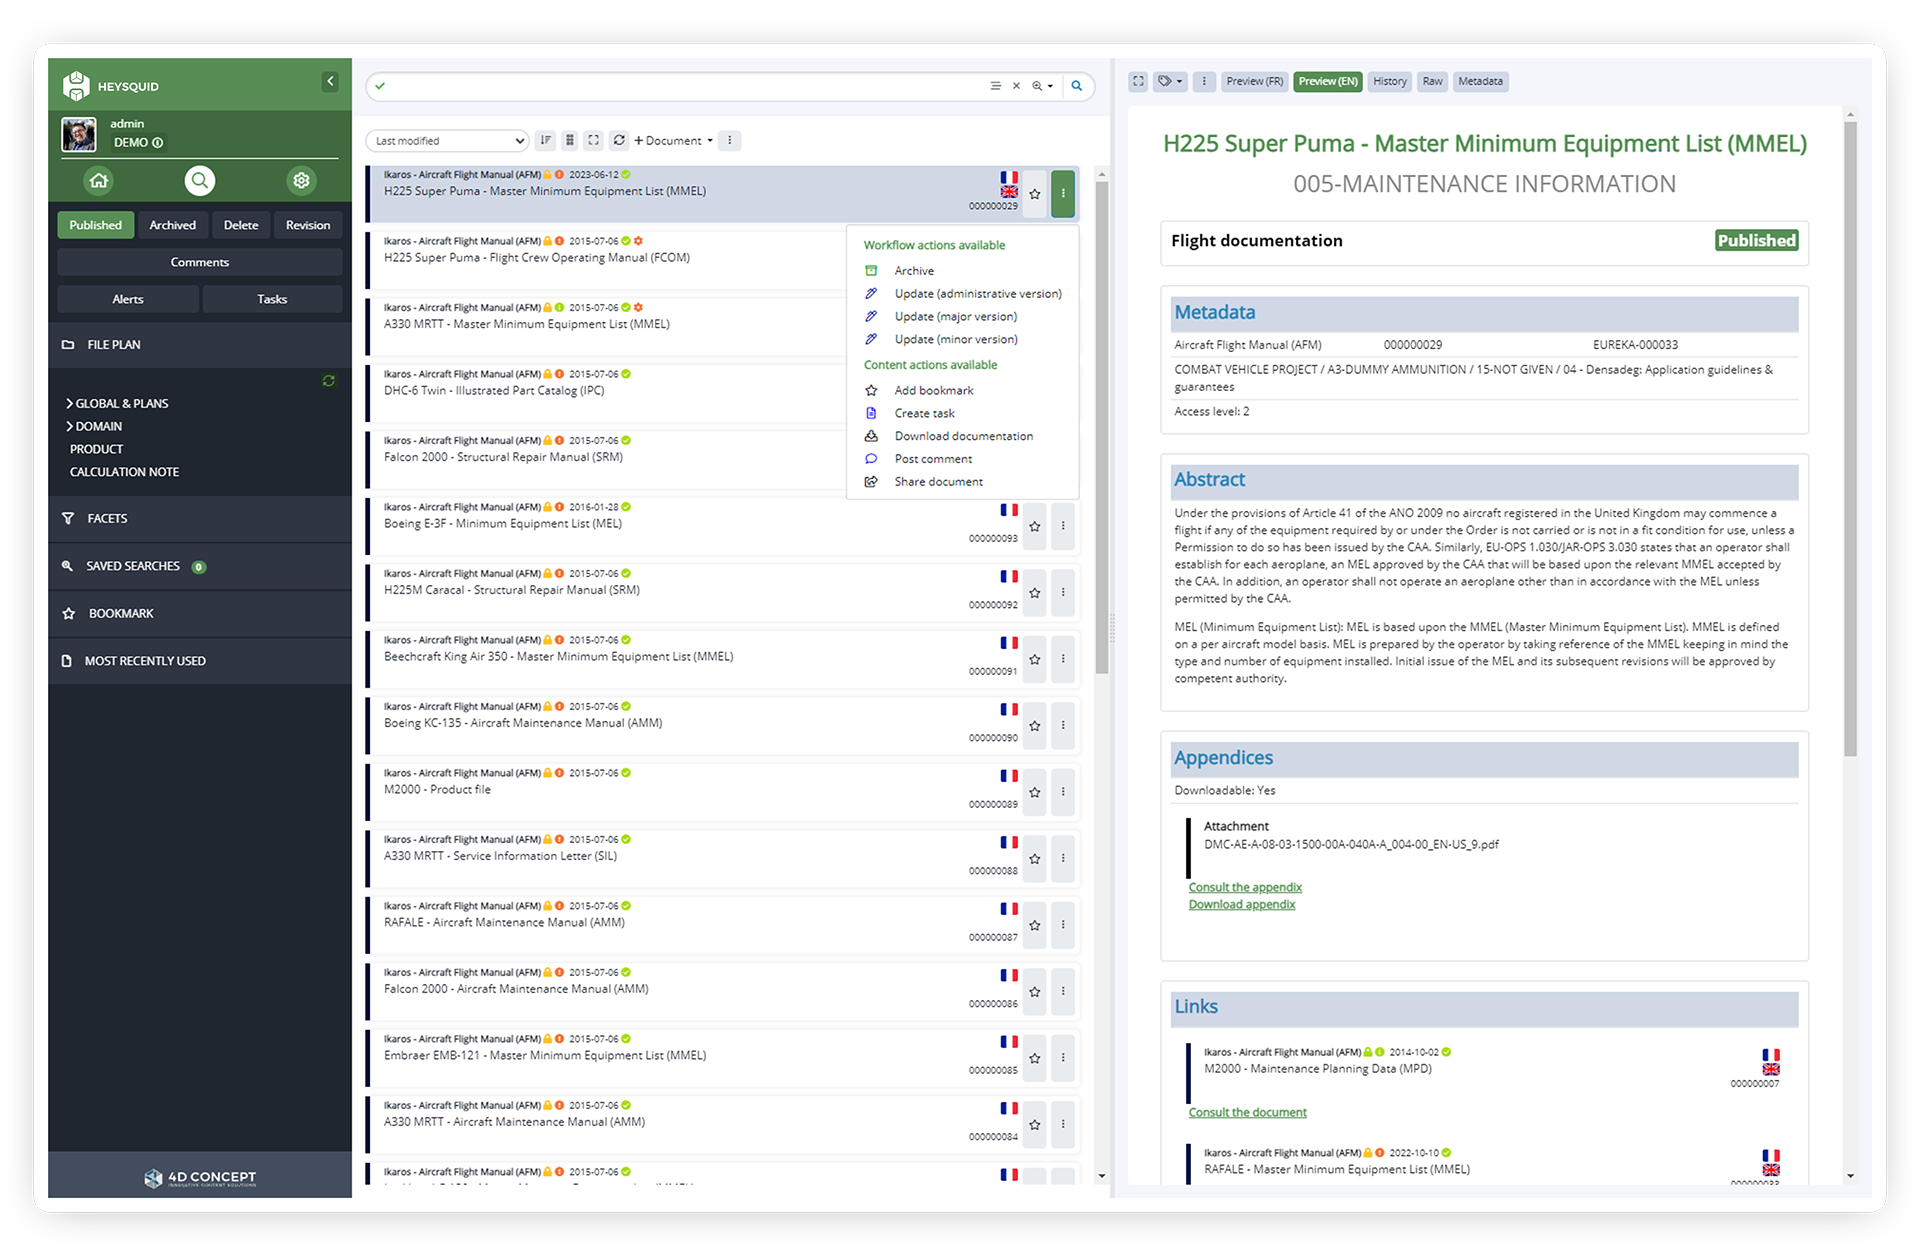Expand the results list to fullscreen
This screenshot has width=1920, height=1256.
tap(594, 141)
